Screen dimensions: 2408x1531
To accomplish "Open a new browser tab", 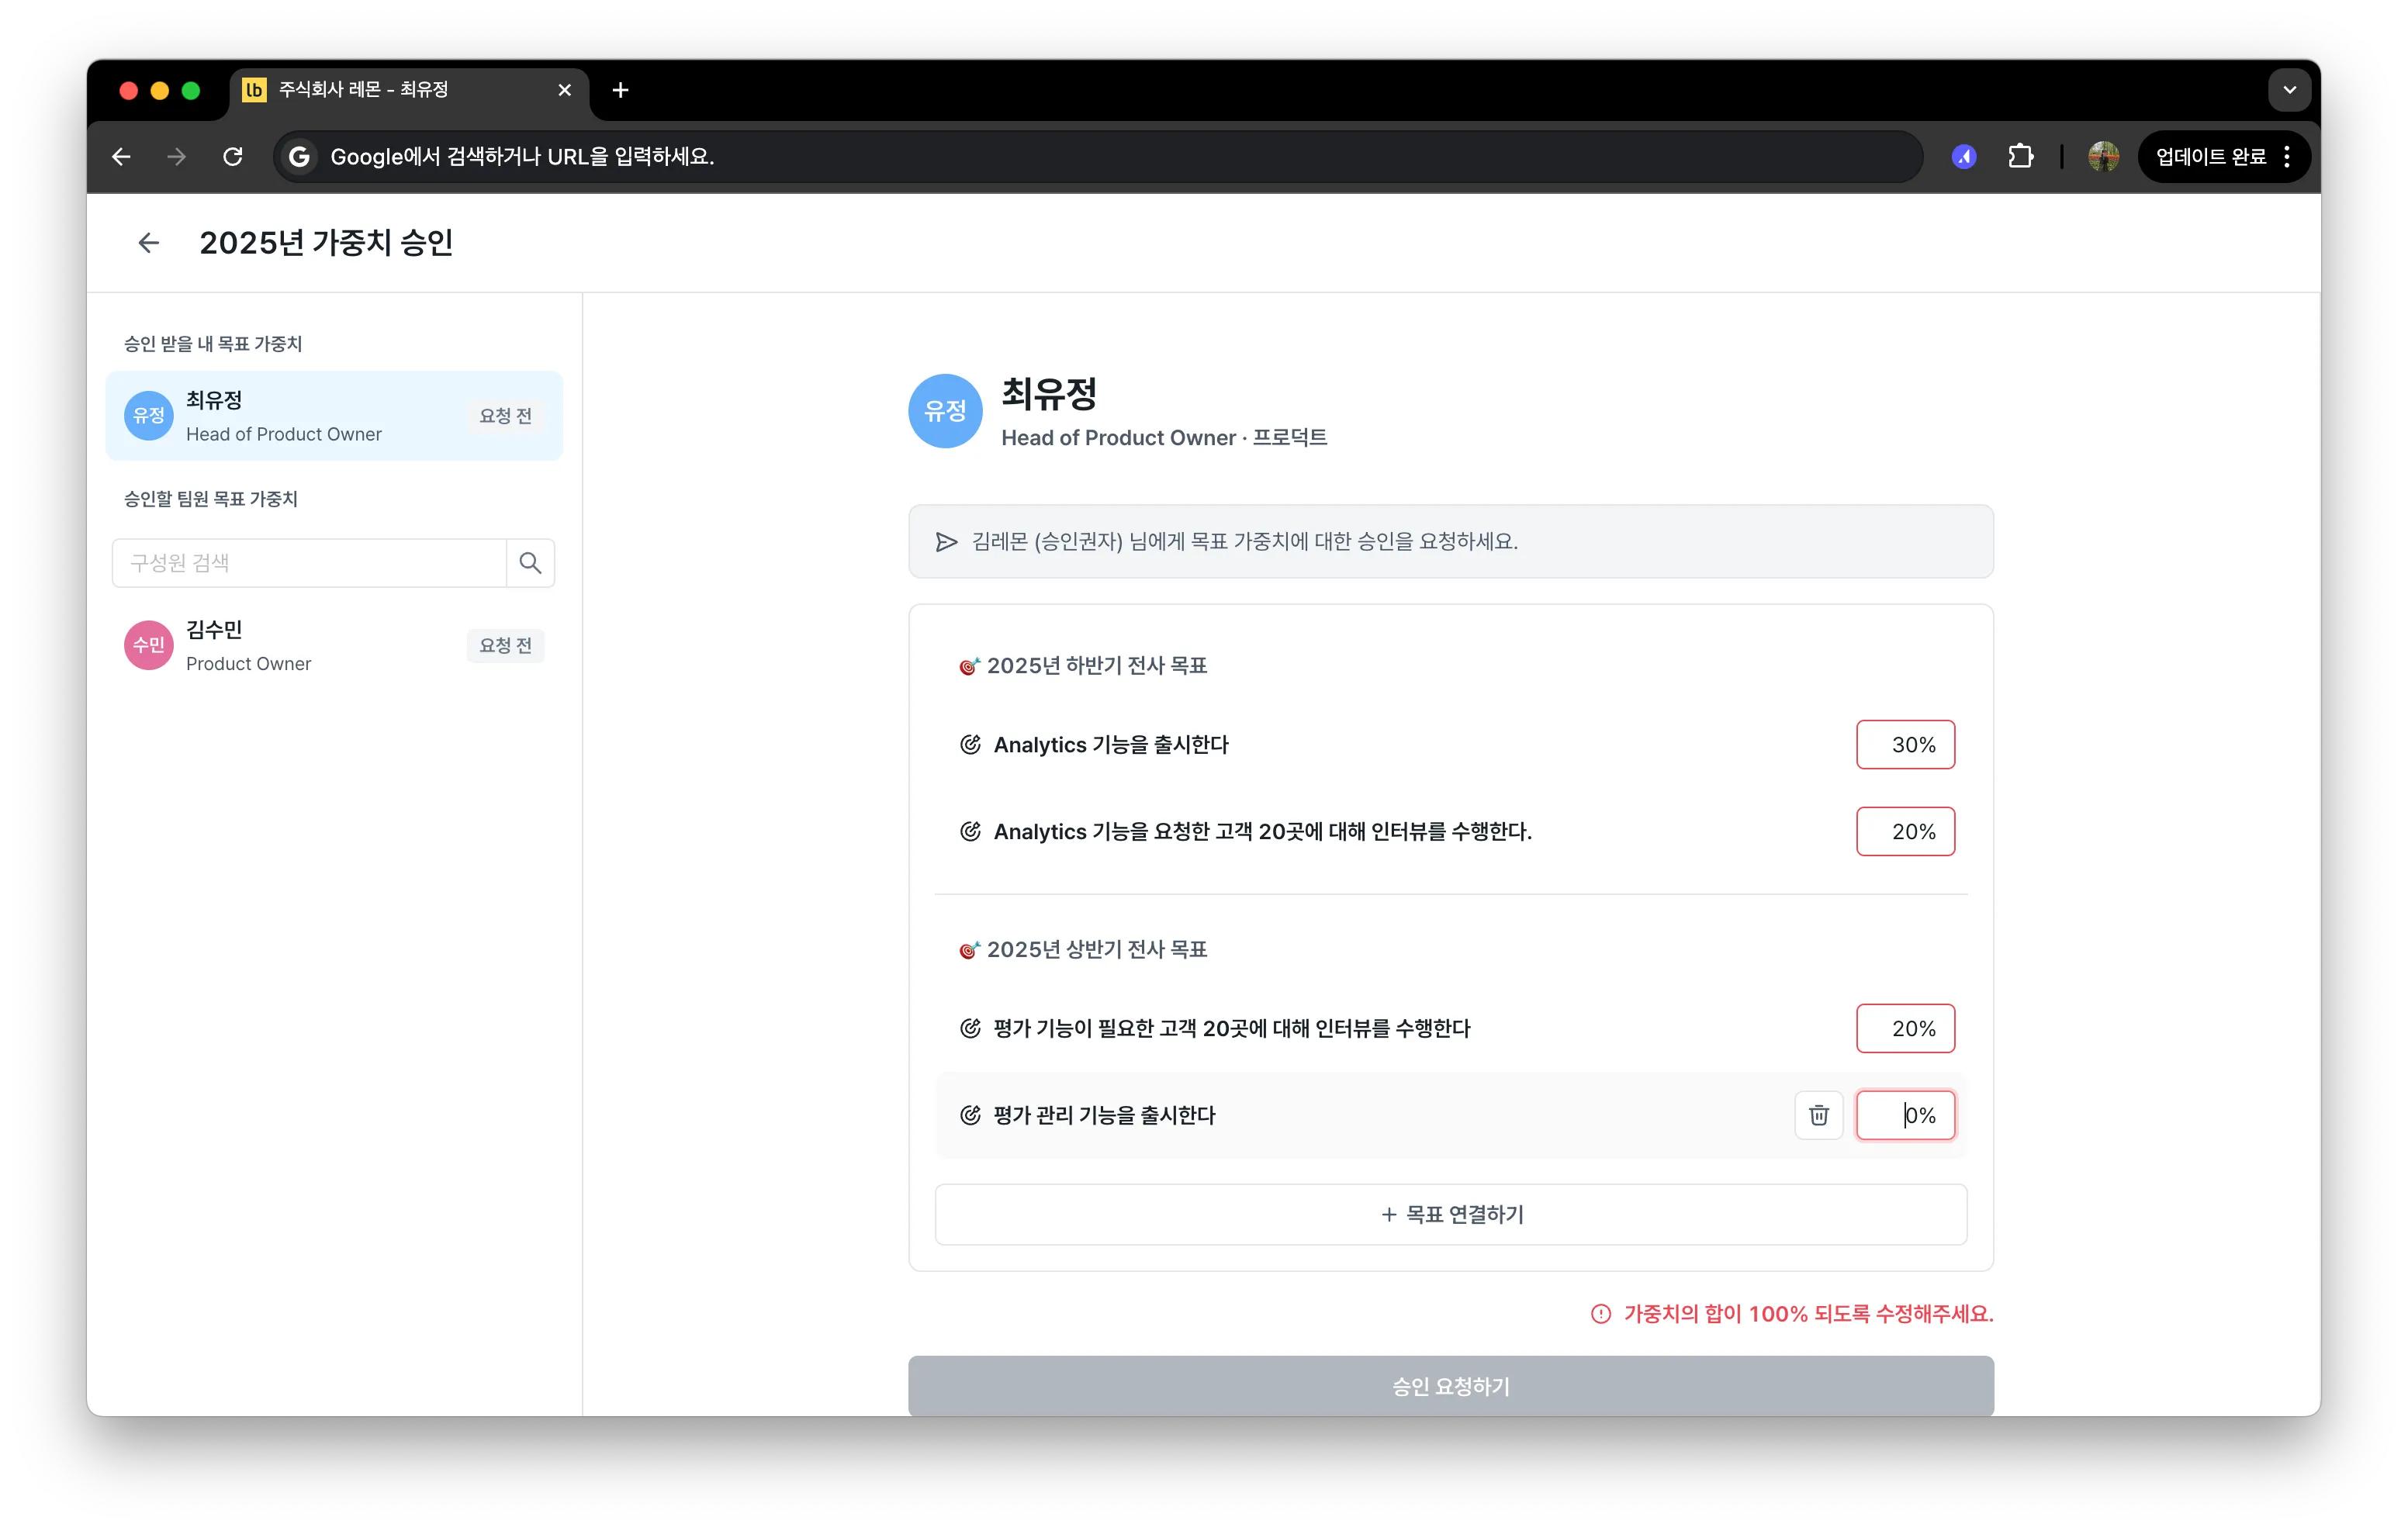I will tap(620, 90).
